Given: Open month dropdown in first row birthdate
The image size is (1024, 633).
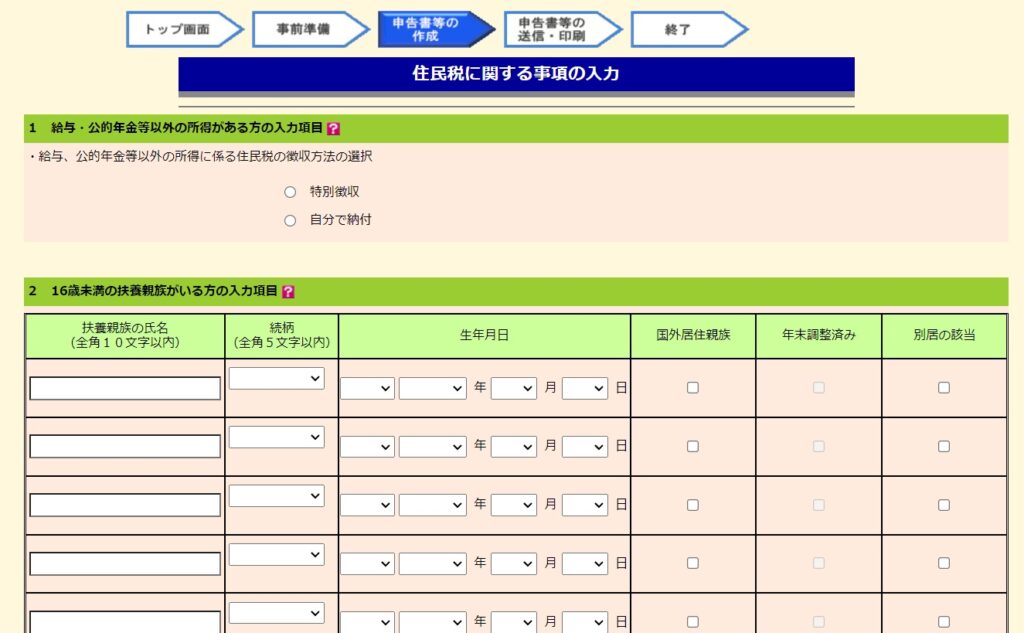Looking at the screenshot, I should [514, 388].
